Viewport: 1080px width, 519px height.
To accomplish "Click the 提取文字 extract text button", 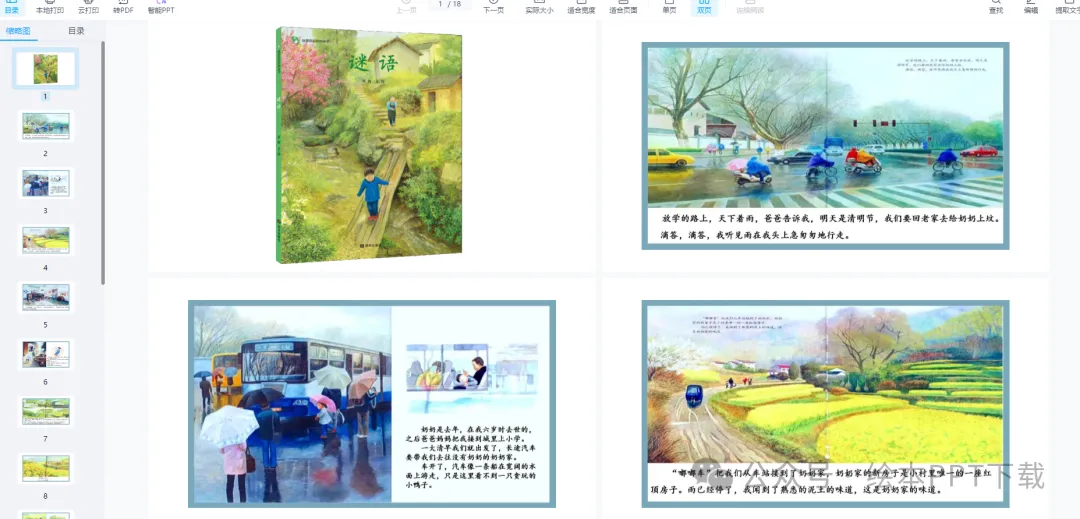I will (1068, 8).
